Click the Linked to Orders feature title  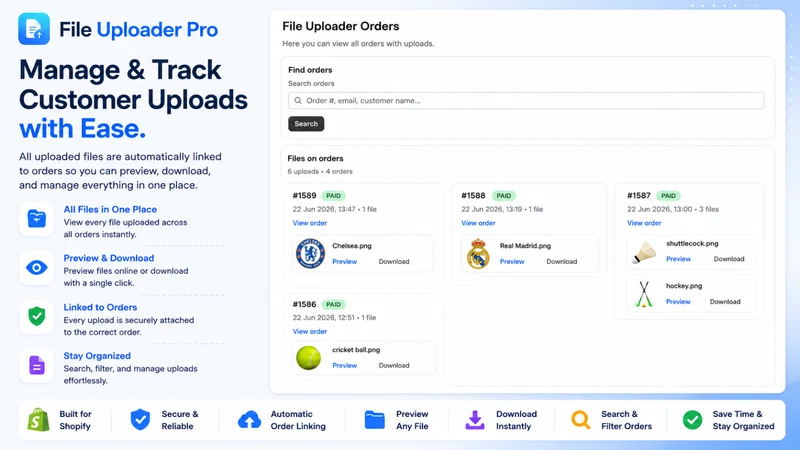click(100, 307)
